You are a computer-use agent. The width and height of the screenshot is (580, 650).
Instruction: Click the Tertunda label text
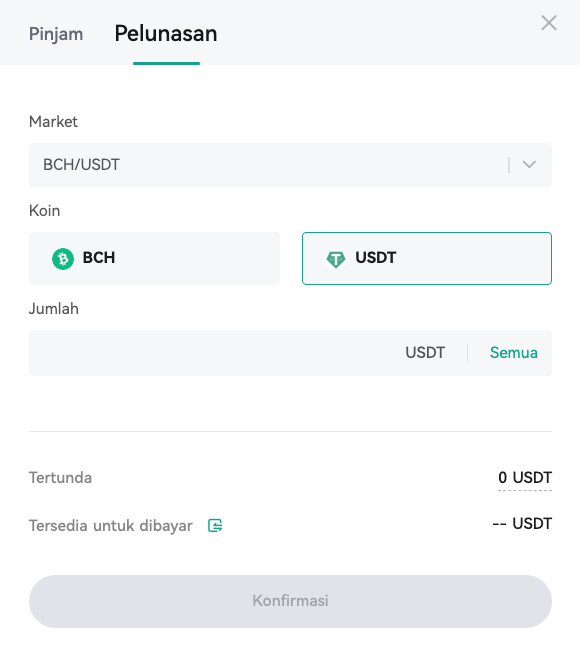point(61,478)
